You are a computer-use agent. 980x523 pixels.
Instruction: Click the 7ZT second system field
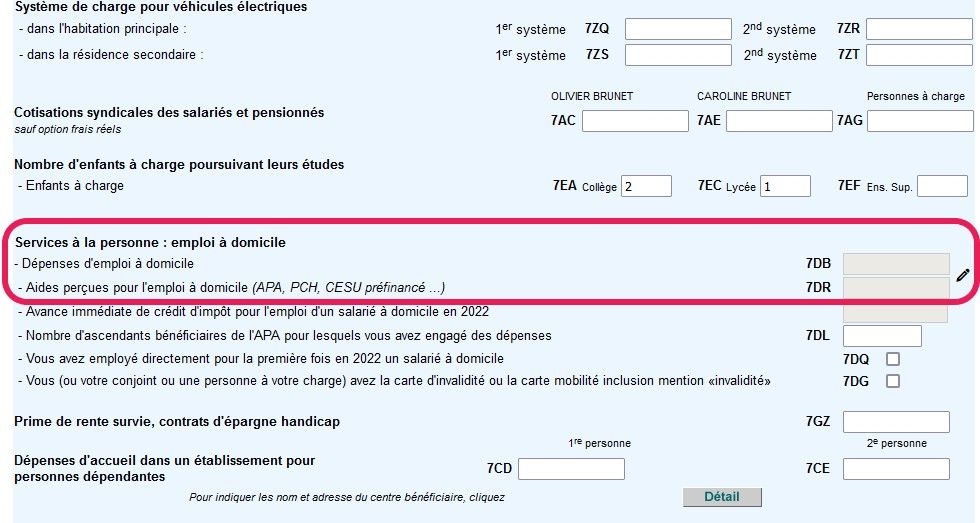click(x=919, y=55)
